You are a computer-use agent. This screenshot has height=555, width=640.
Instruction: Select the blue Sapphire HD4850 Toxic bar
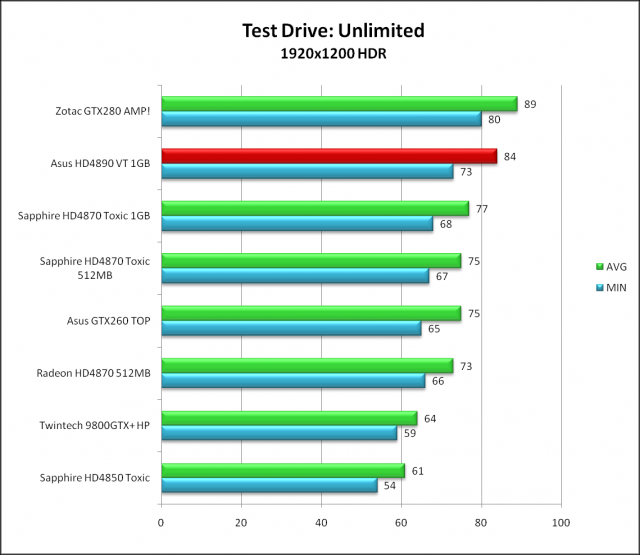click(269, 485)
